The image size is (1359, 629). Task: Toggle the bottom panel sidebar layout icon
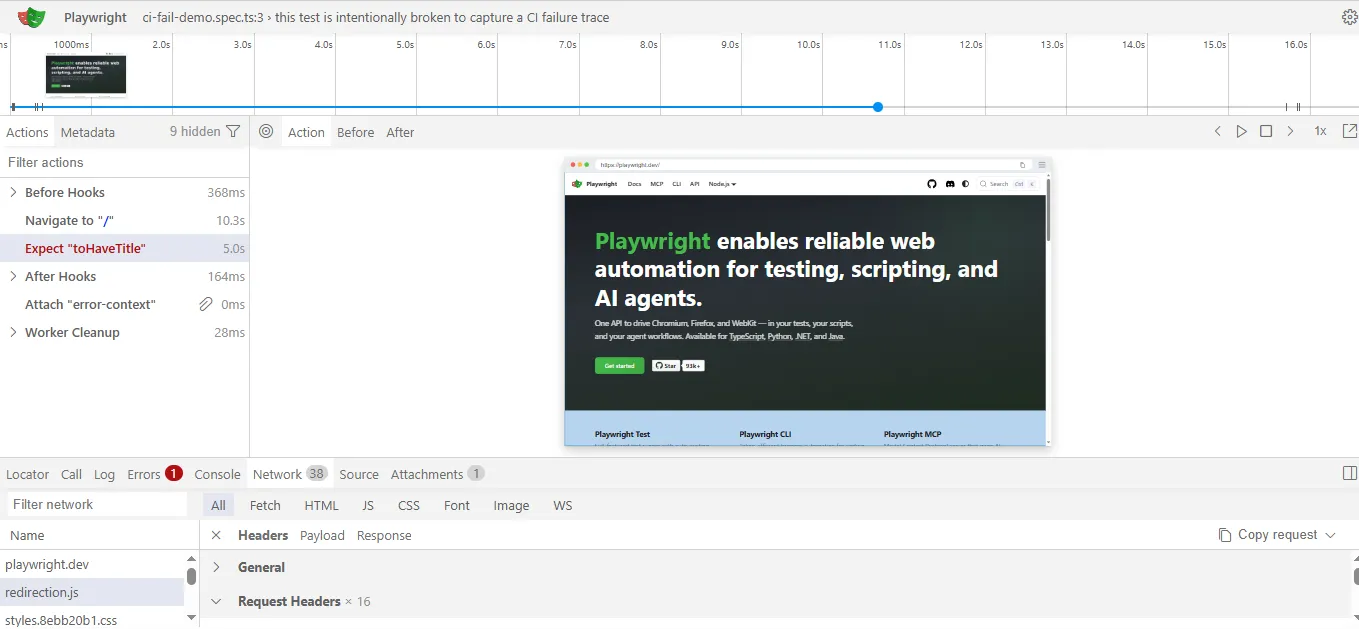[x=1349, y=473]
